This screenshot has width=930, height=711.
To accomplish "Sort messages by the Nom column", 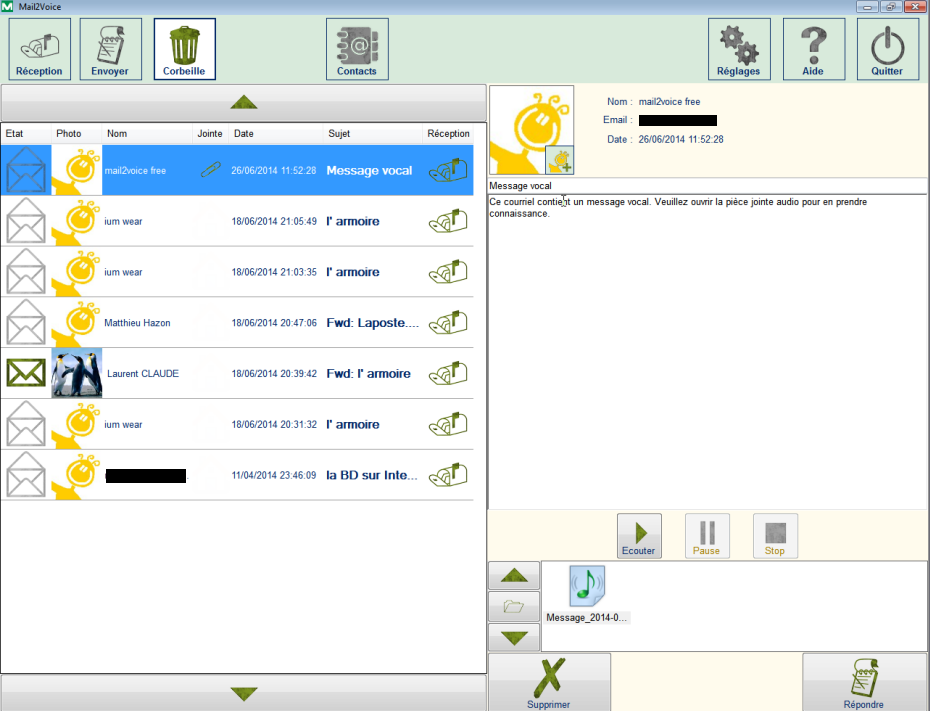I will 147,134.
